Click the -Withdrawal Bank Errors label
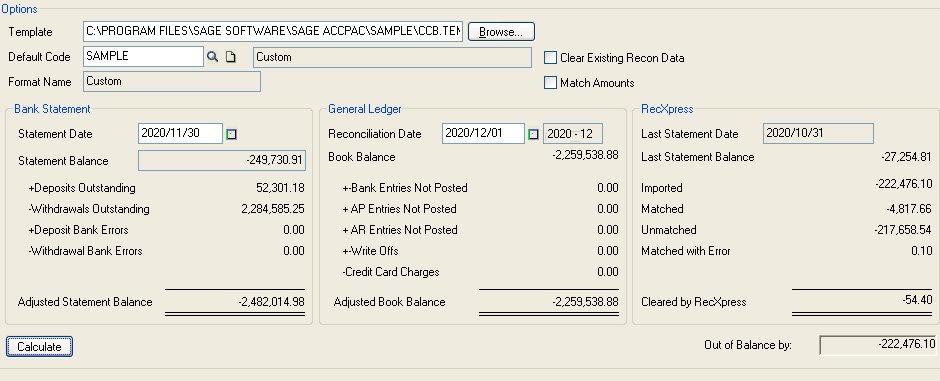The image size is (940, 381). pyautogui.click(x=85, y=251)
